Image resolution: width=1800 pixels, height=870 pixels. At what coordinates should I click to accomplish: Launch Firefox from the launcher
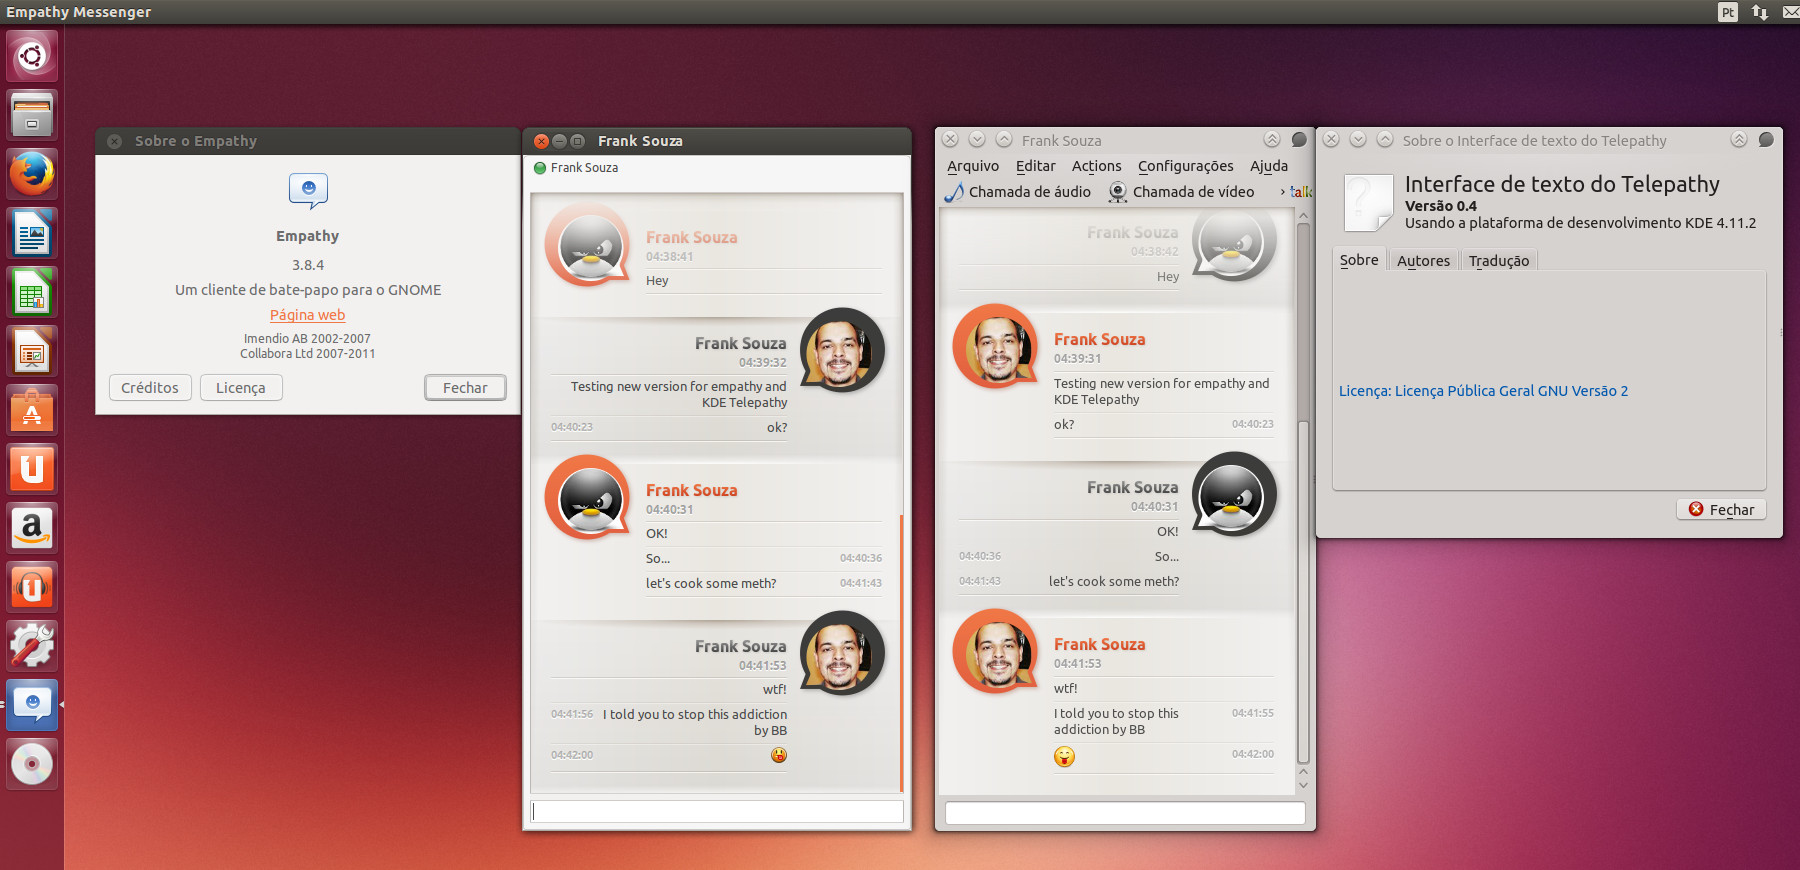(x=32, y=174)
